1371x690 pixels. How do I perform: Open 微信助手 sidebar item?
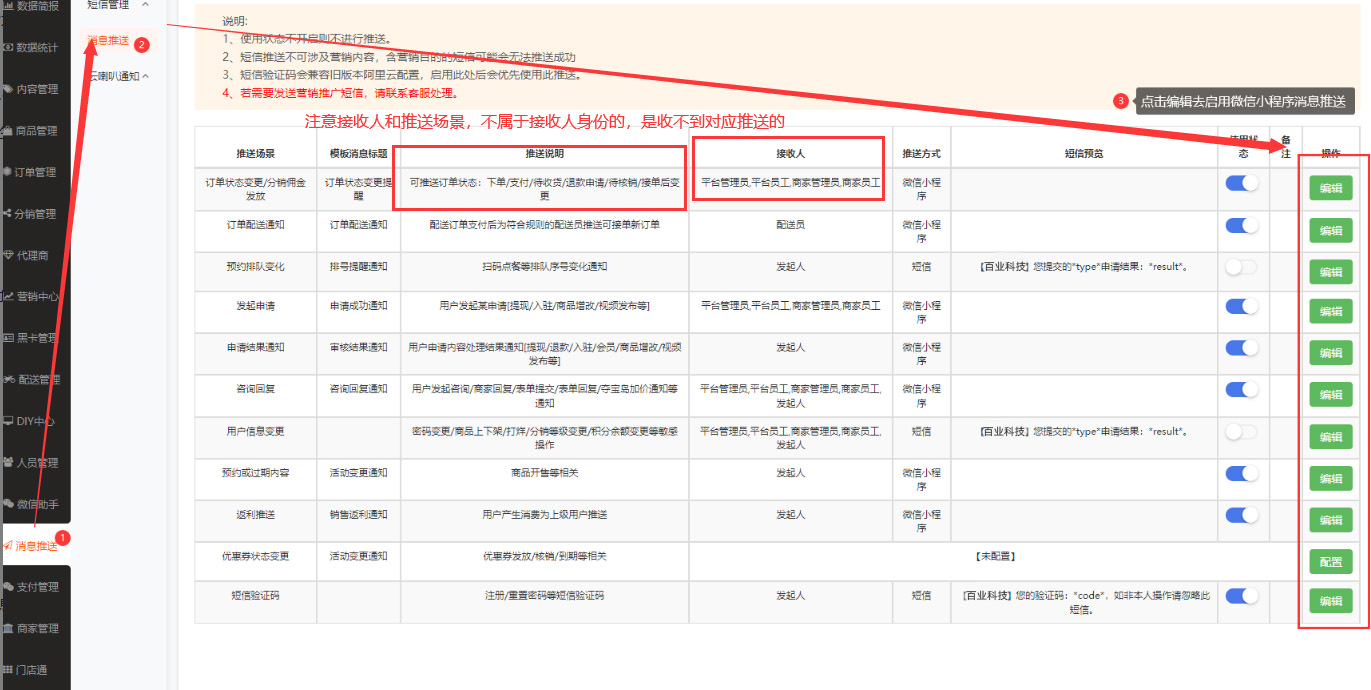(36, 504)
